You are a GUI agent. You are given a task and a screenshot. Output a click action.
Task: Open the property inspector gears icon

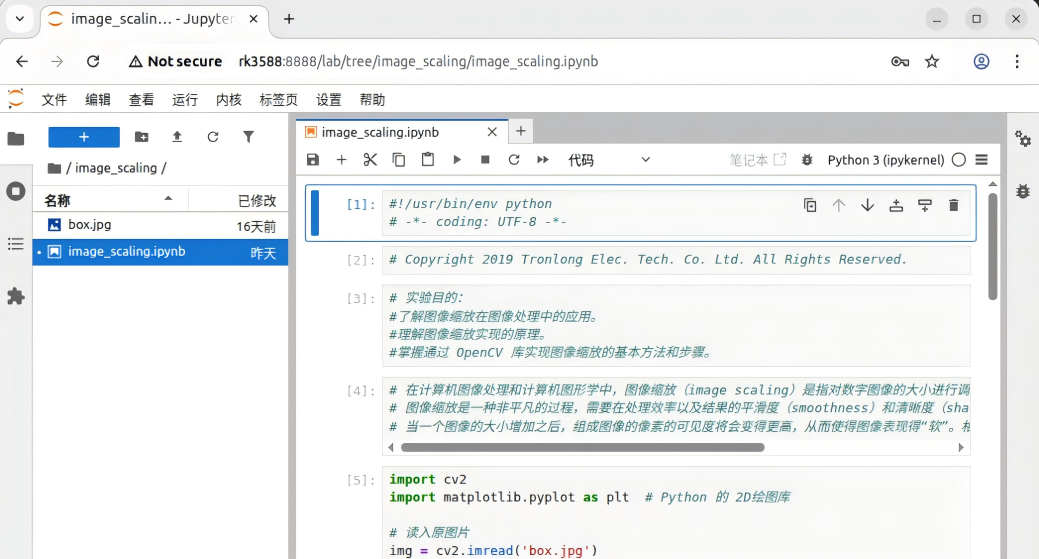coord(1023,138)
